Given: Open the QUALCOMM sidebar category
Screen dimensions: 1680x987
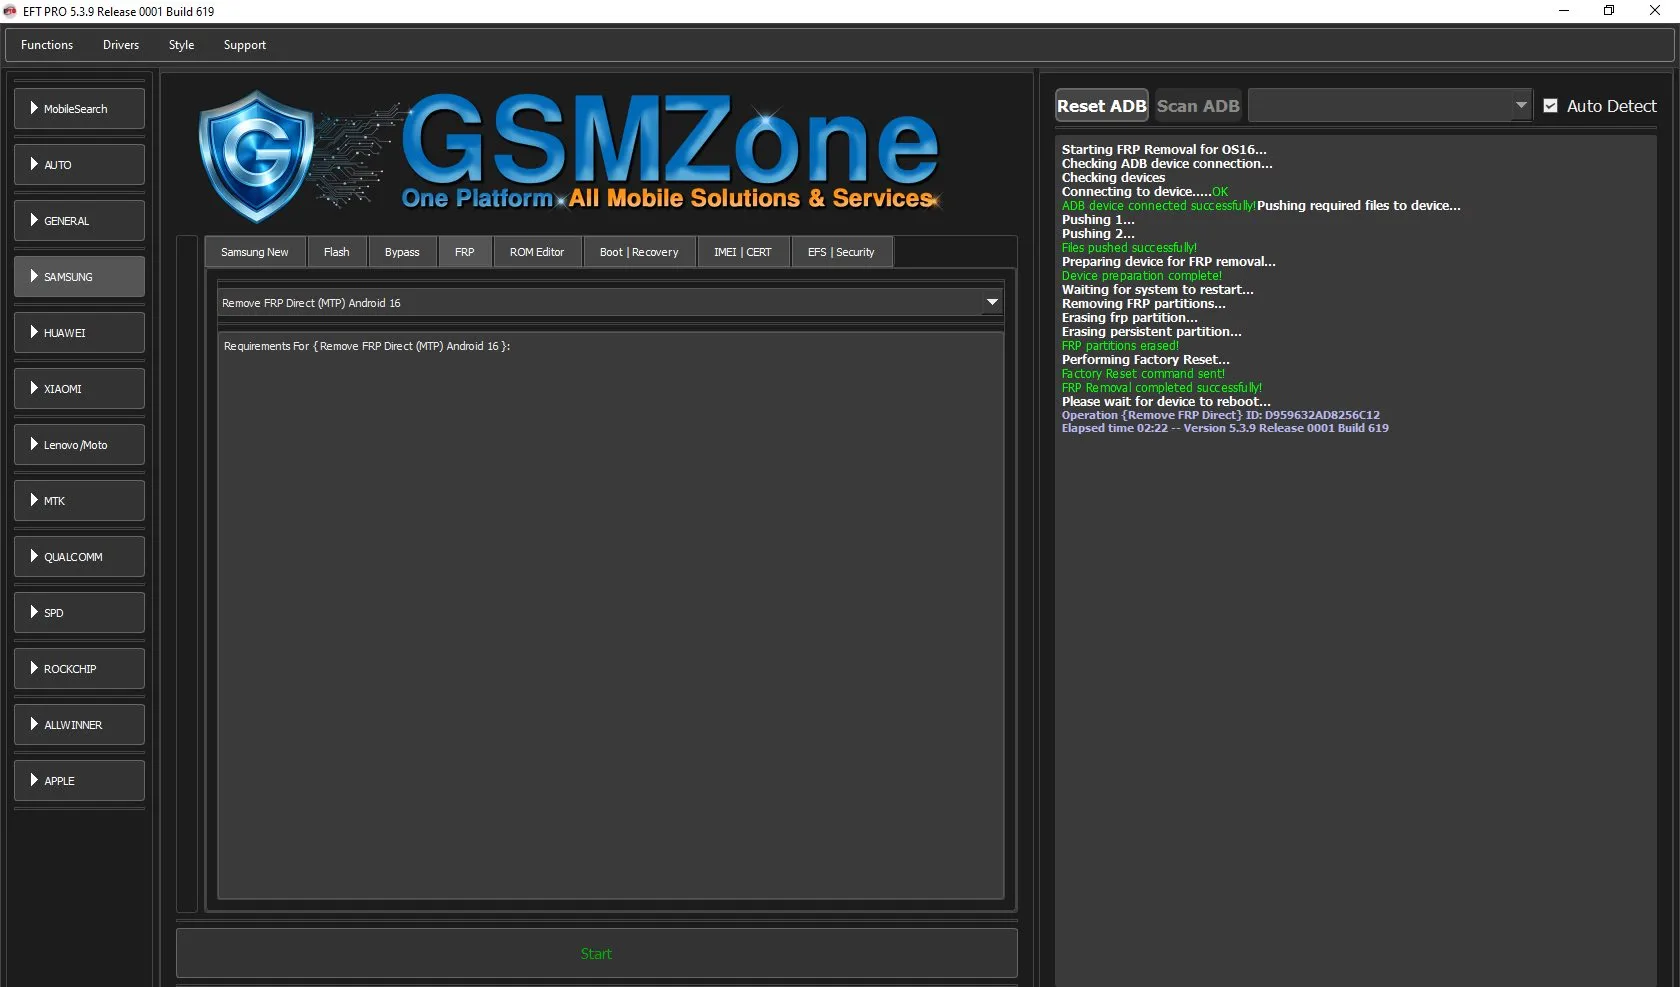Looking at the screenshot, I should [x=79, y=557].
